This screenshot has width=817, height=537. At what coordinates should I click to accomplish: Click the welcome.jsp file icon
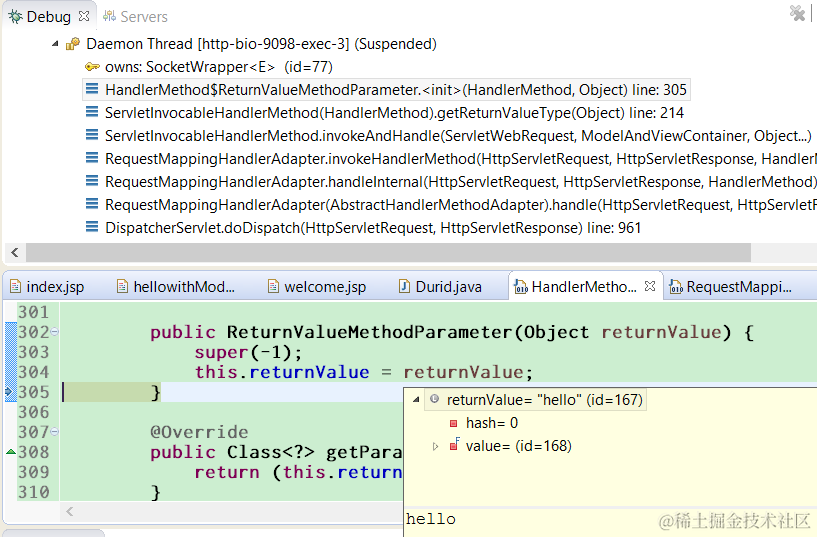click(273, 286)
